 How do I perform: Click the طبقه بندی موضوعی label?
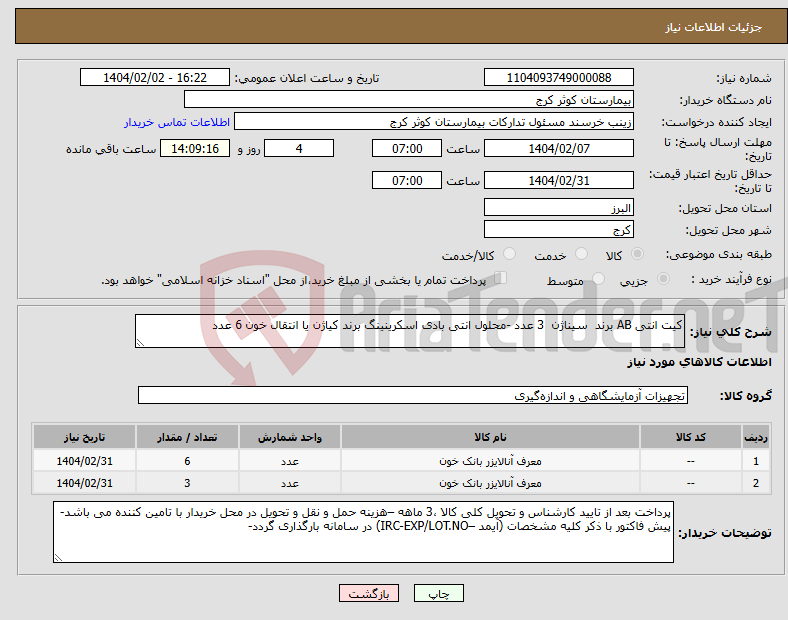point(719,255)
